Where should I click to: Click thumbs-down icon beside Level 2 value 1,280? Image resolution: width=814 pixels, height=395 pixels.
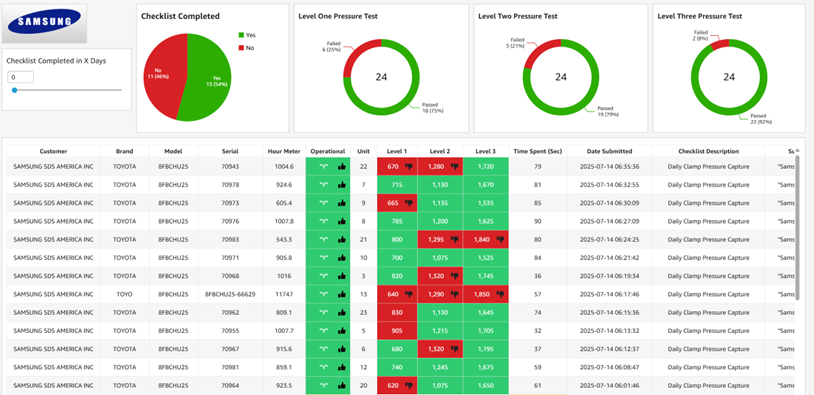455,167
